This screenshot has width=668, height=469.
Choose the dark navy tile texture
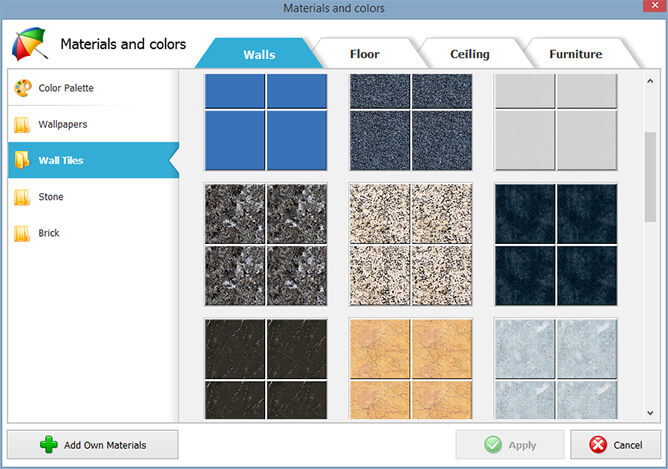tap(556, 244)
